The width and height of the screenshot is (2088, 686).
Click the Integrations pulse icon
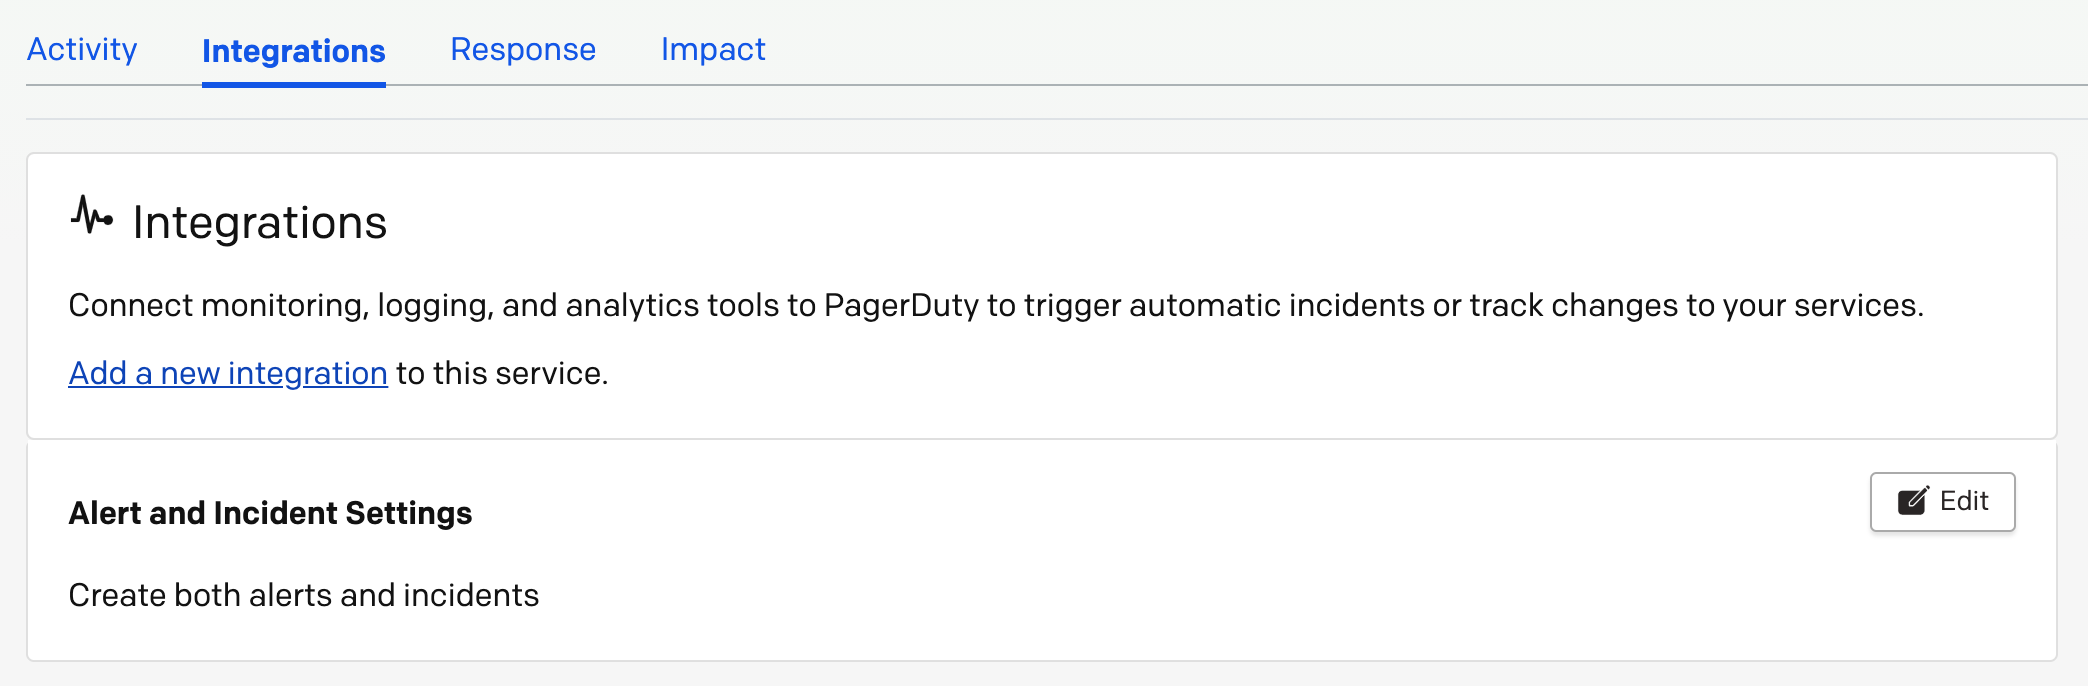point(92,215)
